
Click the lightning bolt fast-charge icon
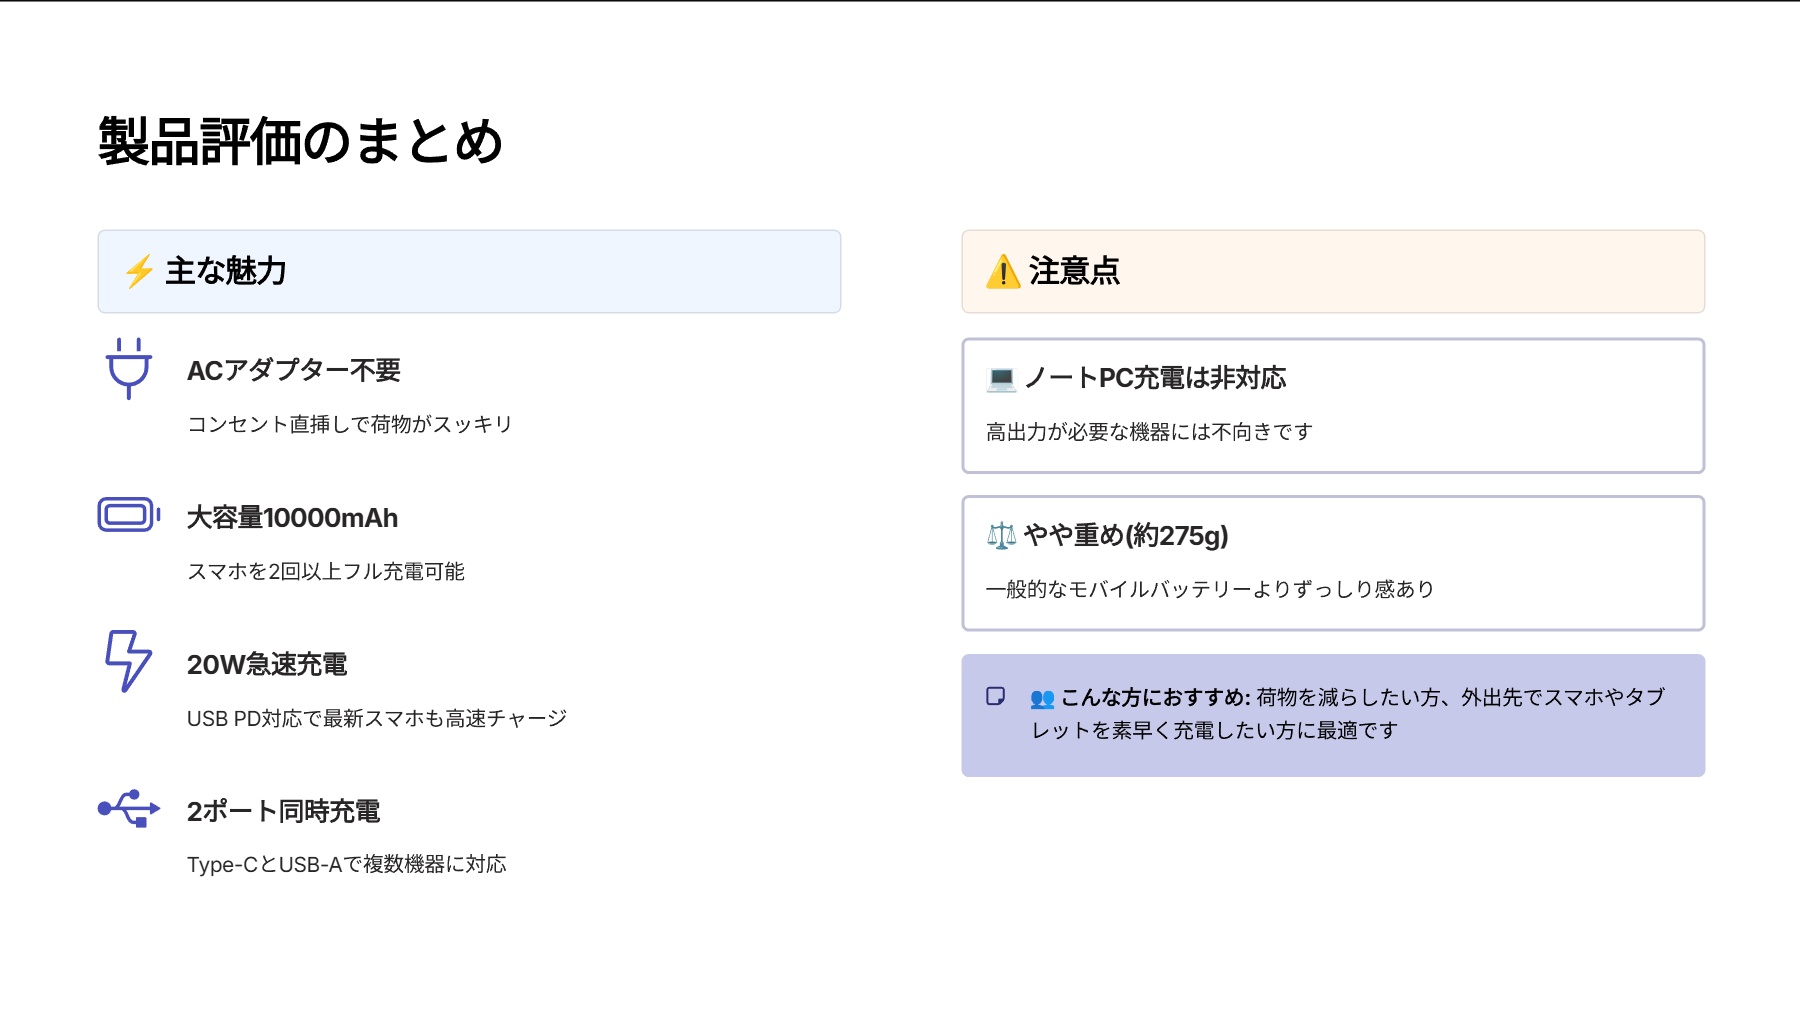pyautogui.click(x=128, y=661)
